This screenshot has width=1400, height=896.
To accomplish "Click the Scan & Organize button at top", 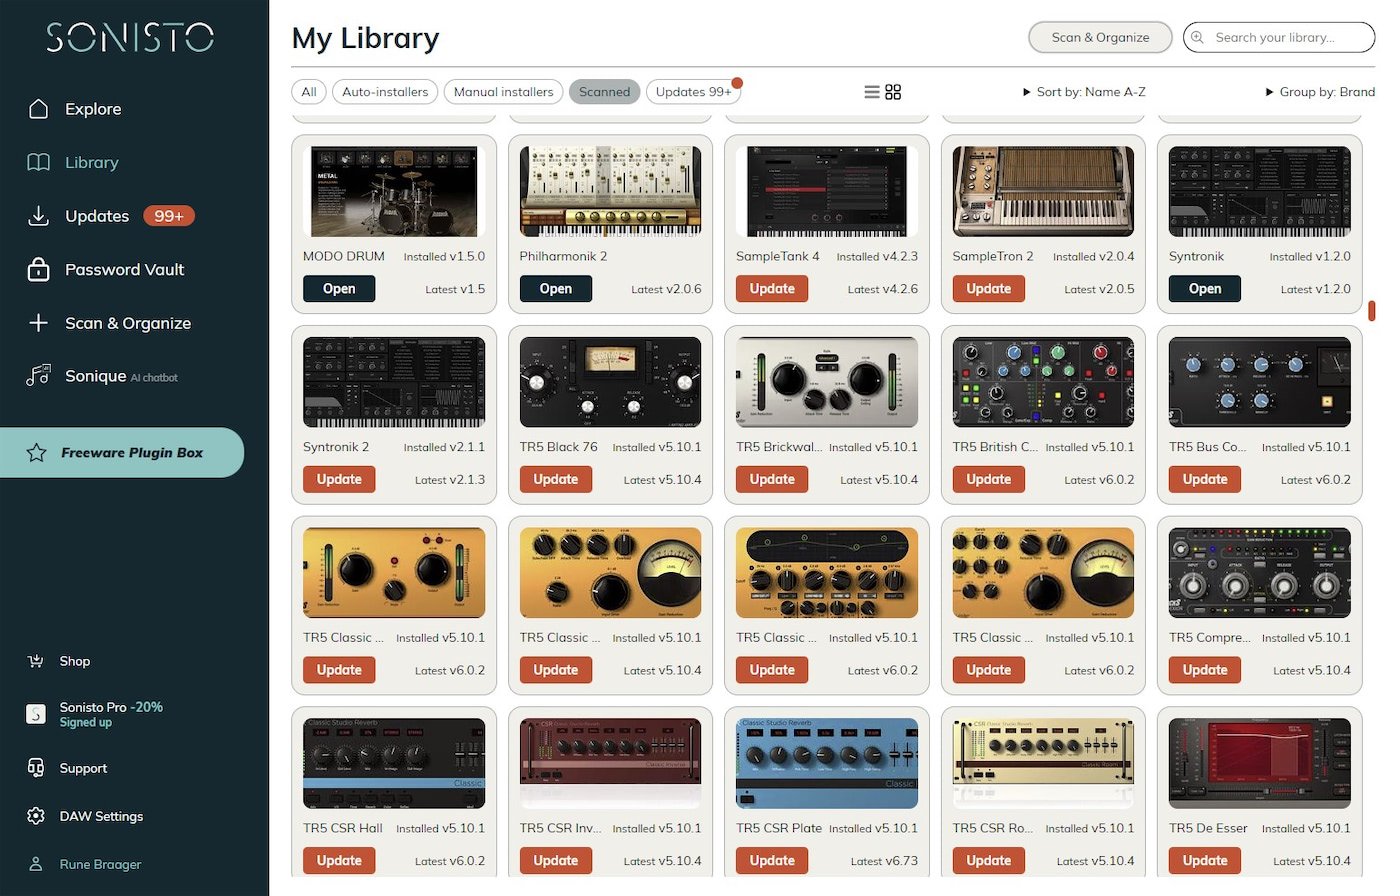I will click(1100, 37).
